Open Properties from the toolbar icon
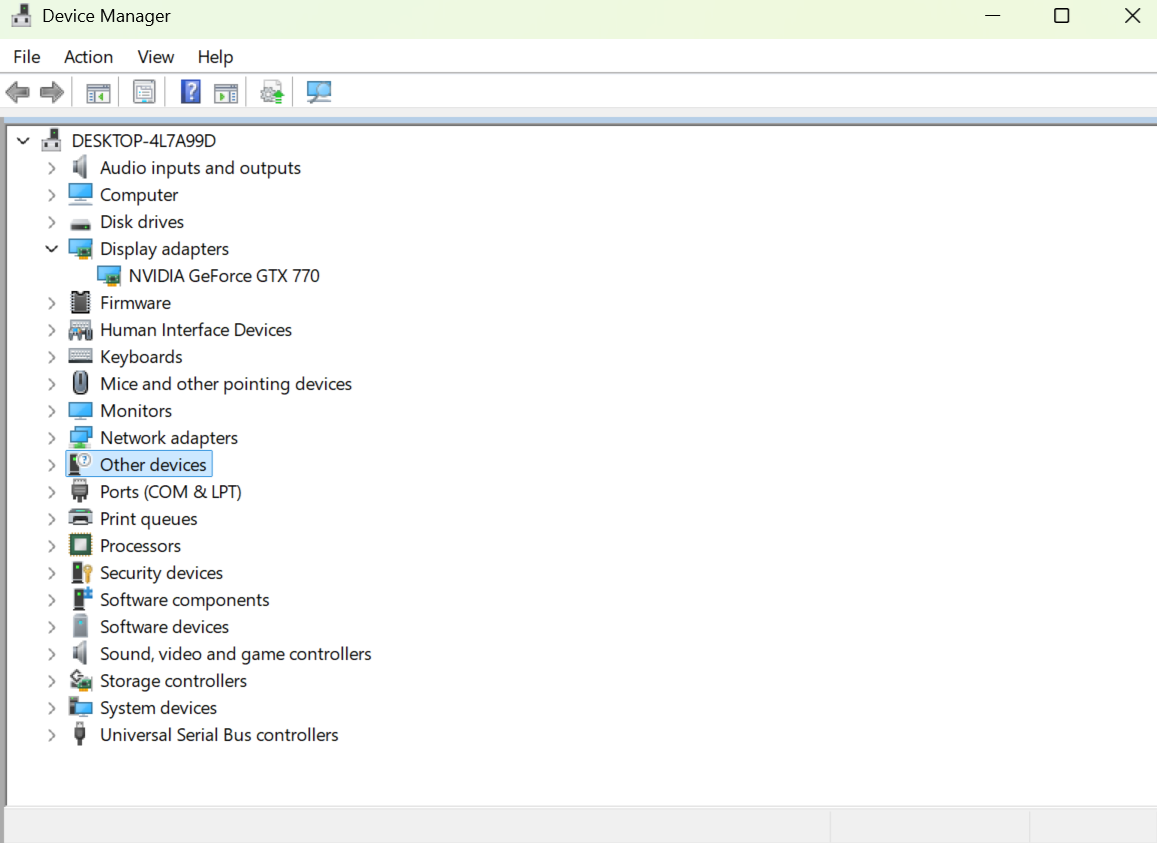This screenshot has height=843, width=1157. click(144, 93)
